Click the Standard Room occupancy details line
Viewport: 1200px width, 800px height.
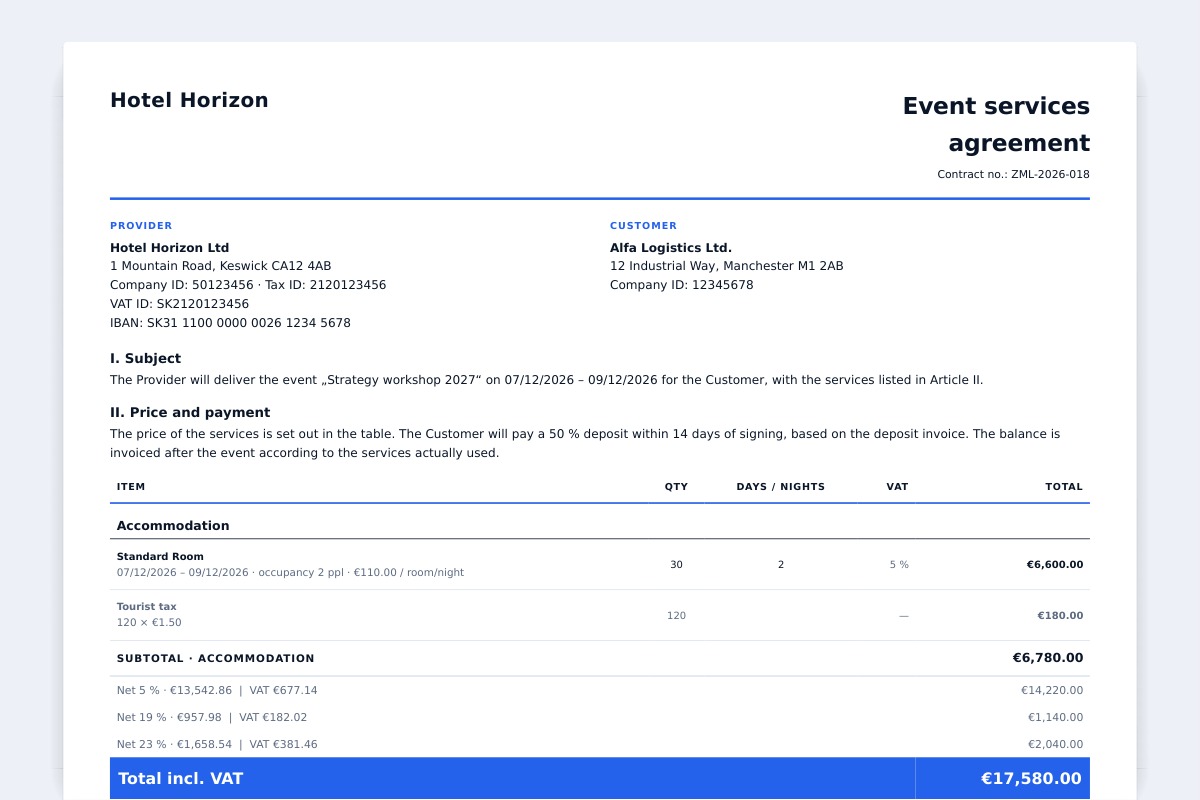click(290, 573)
